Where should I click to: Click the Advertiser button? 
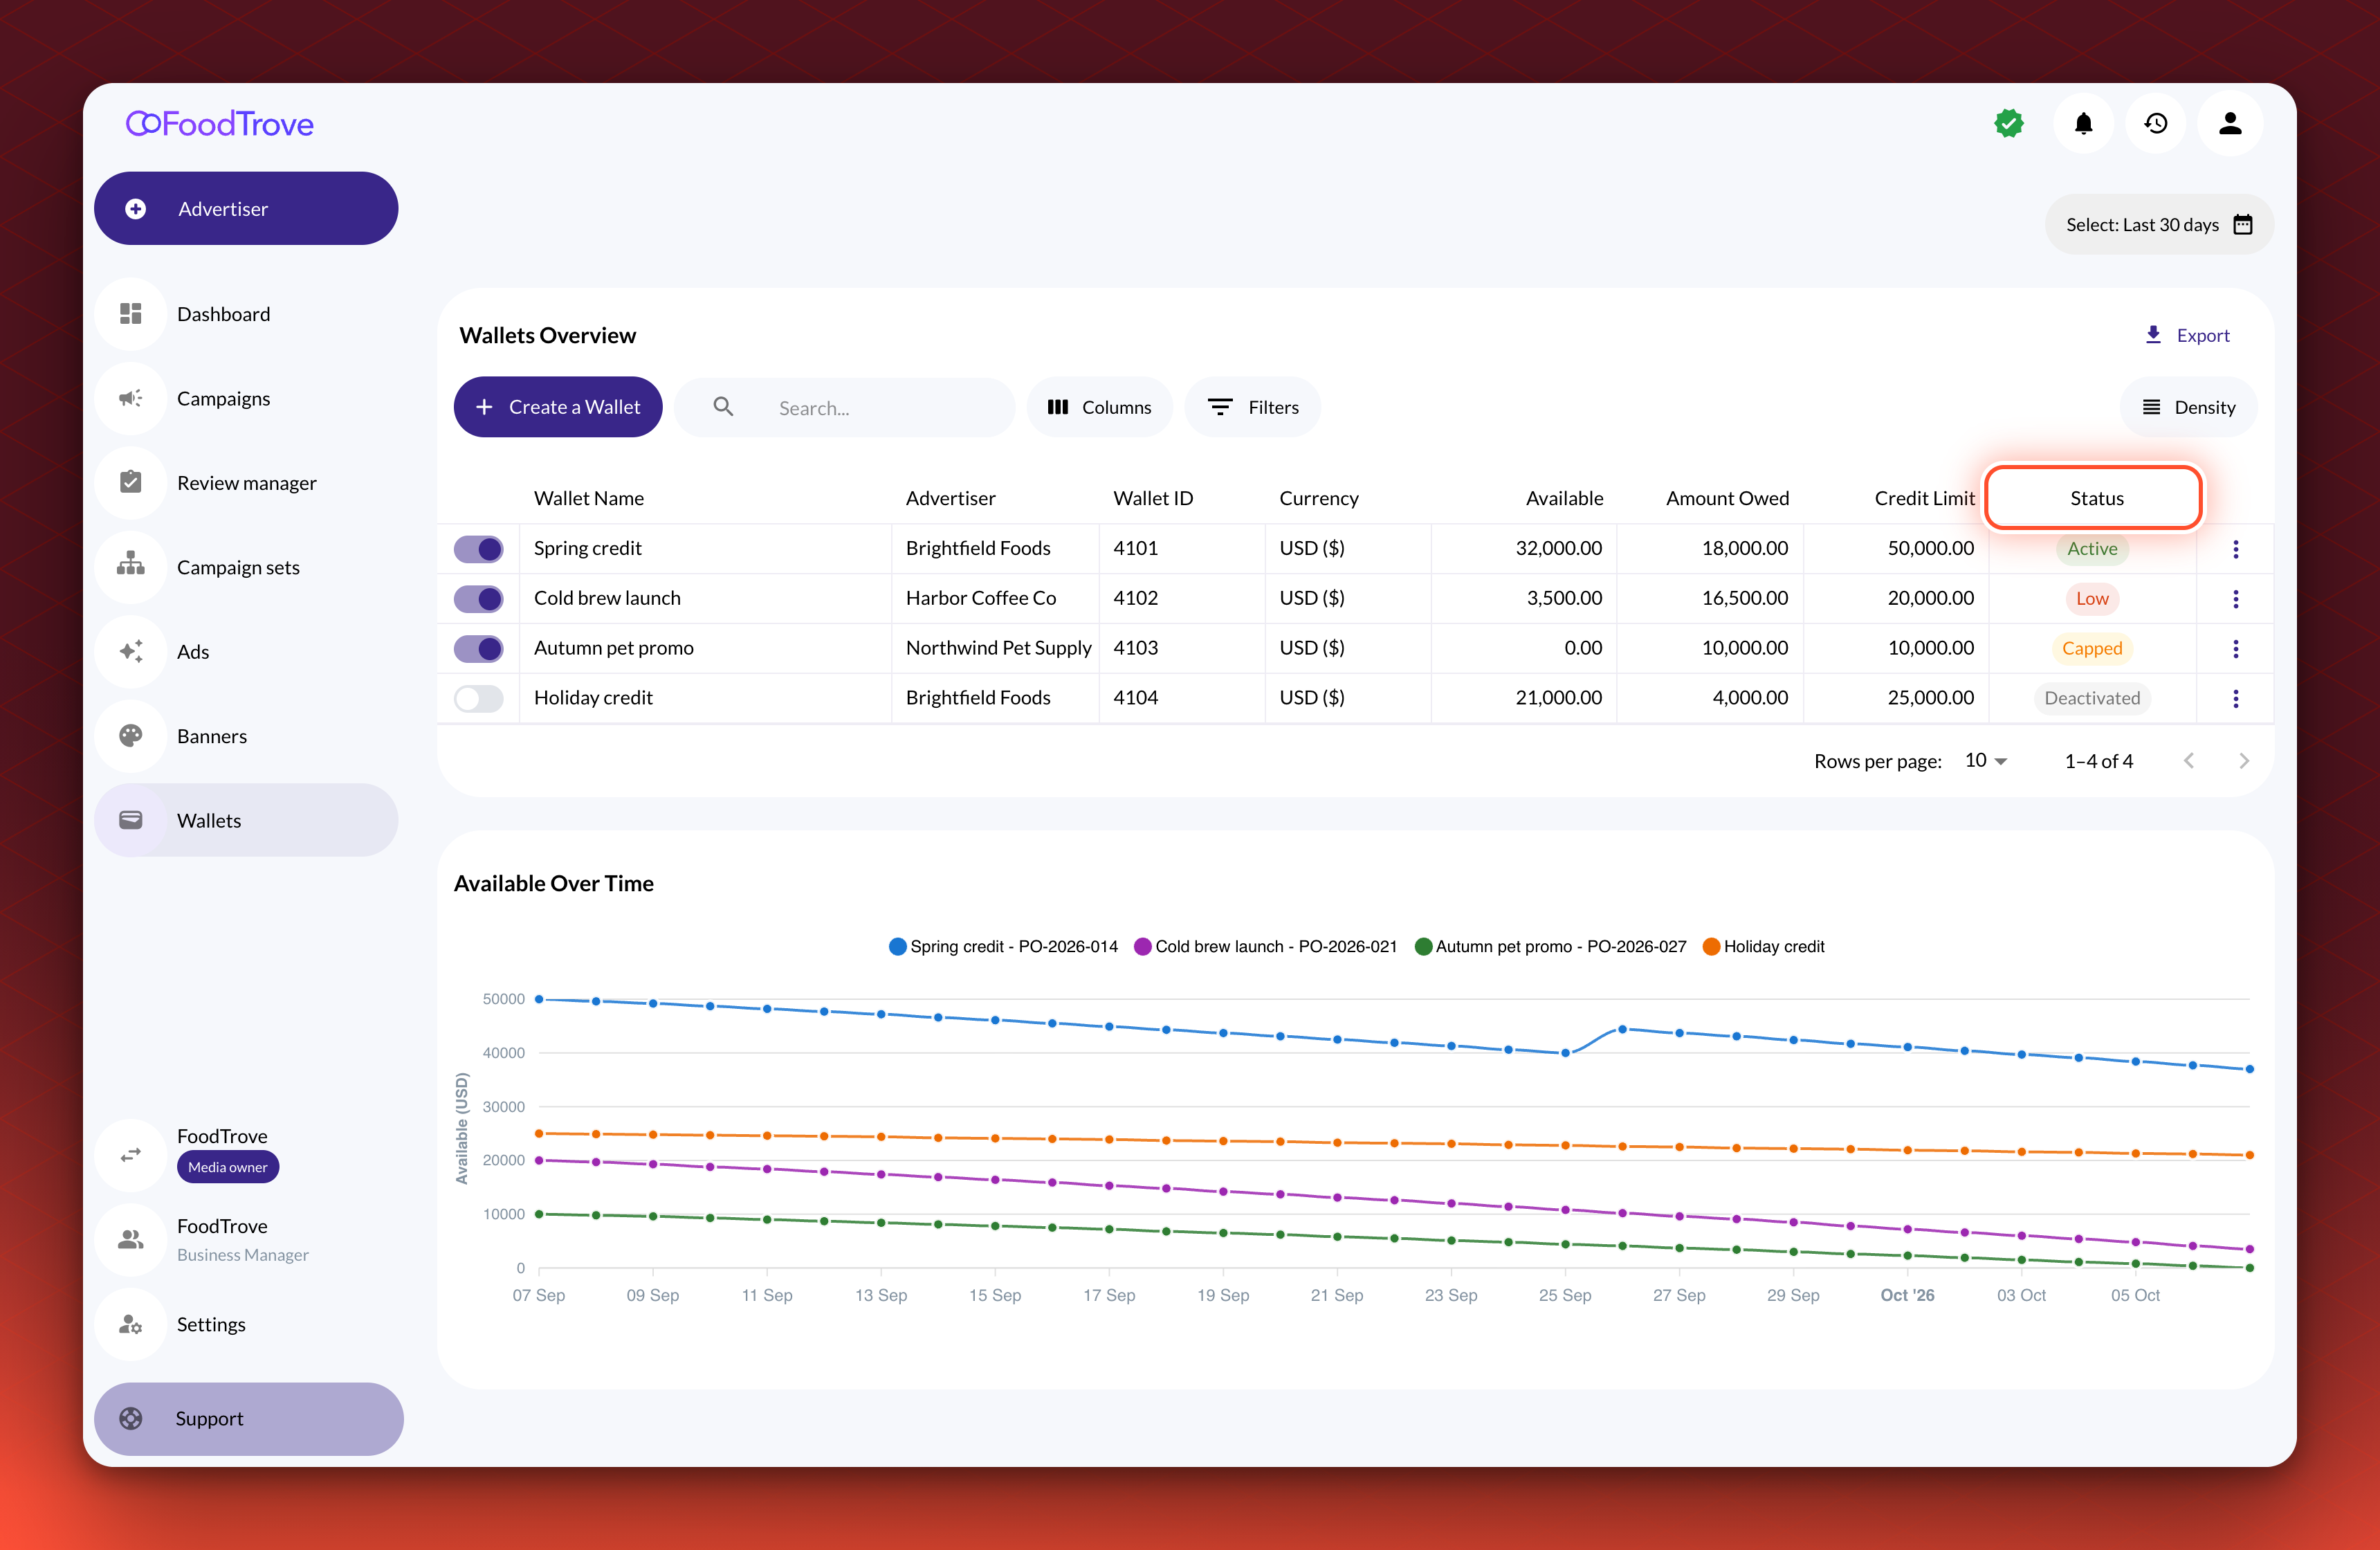point(246,209)
